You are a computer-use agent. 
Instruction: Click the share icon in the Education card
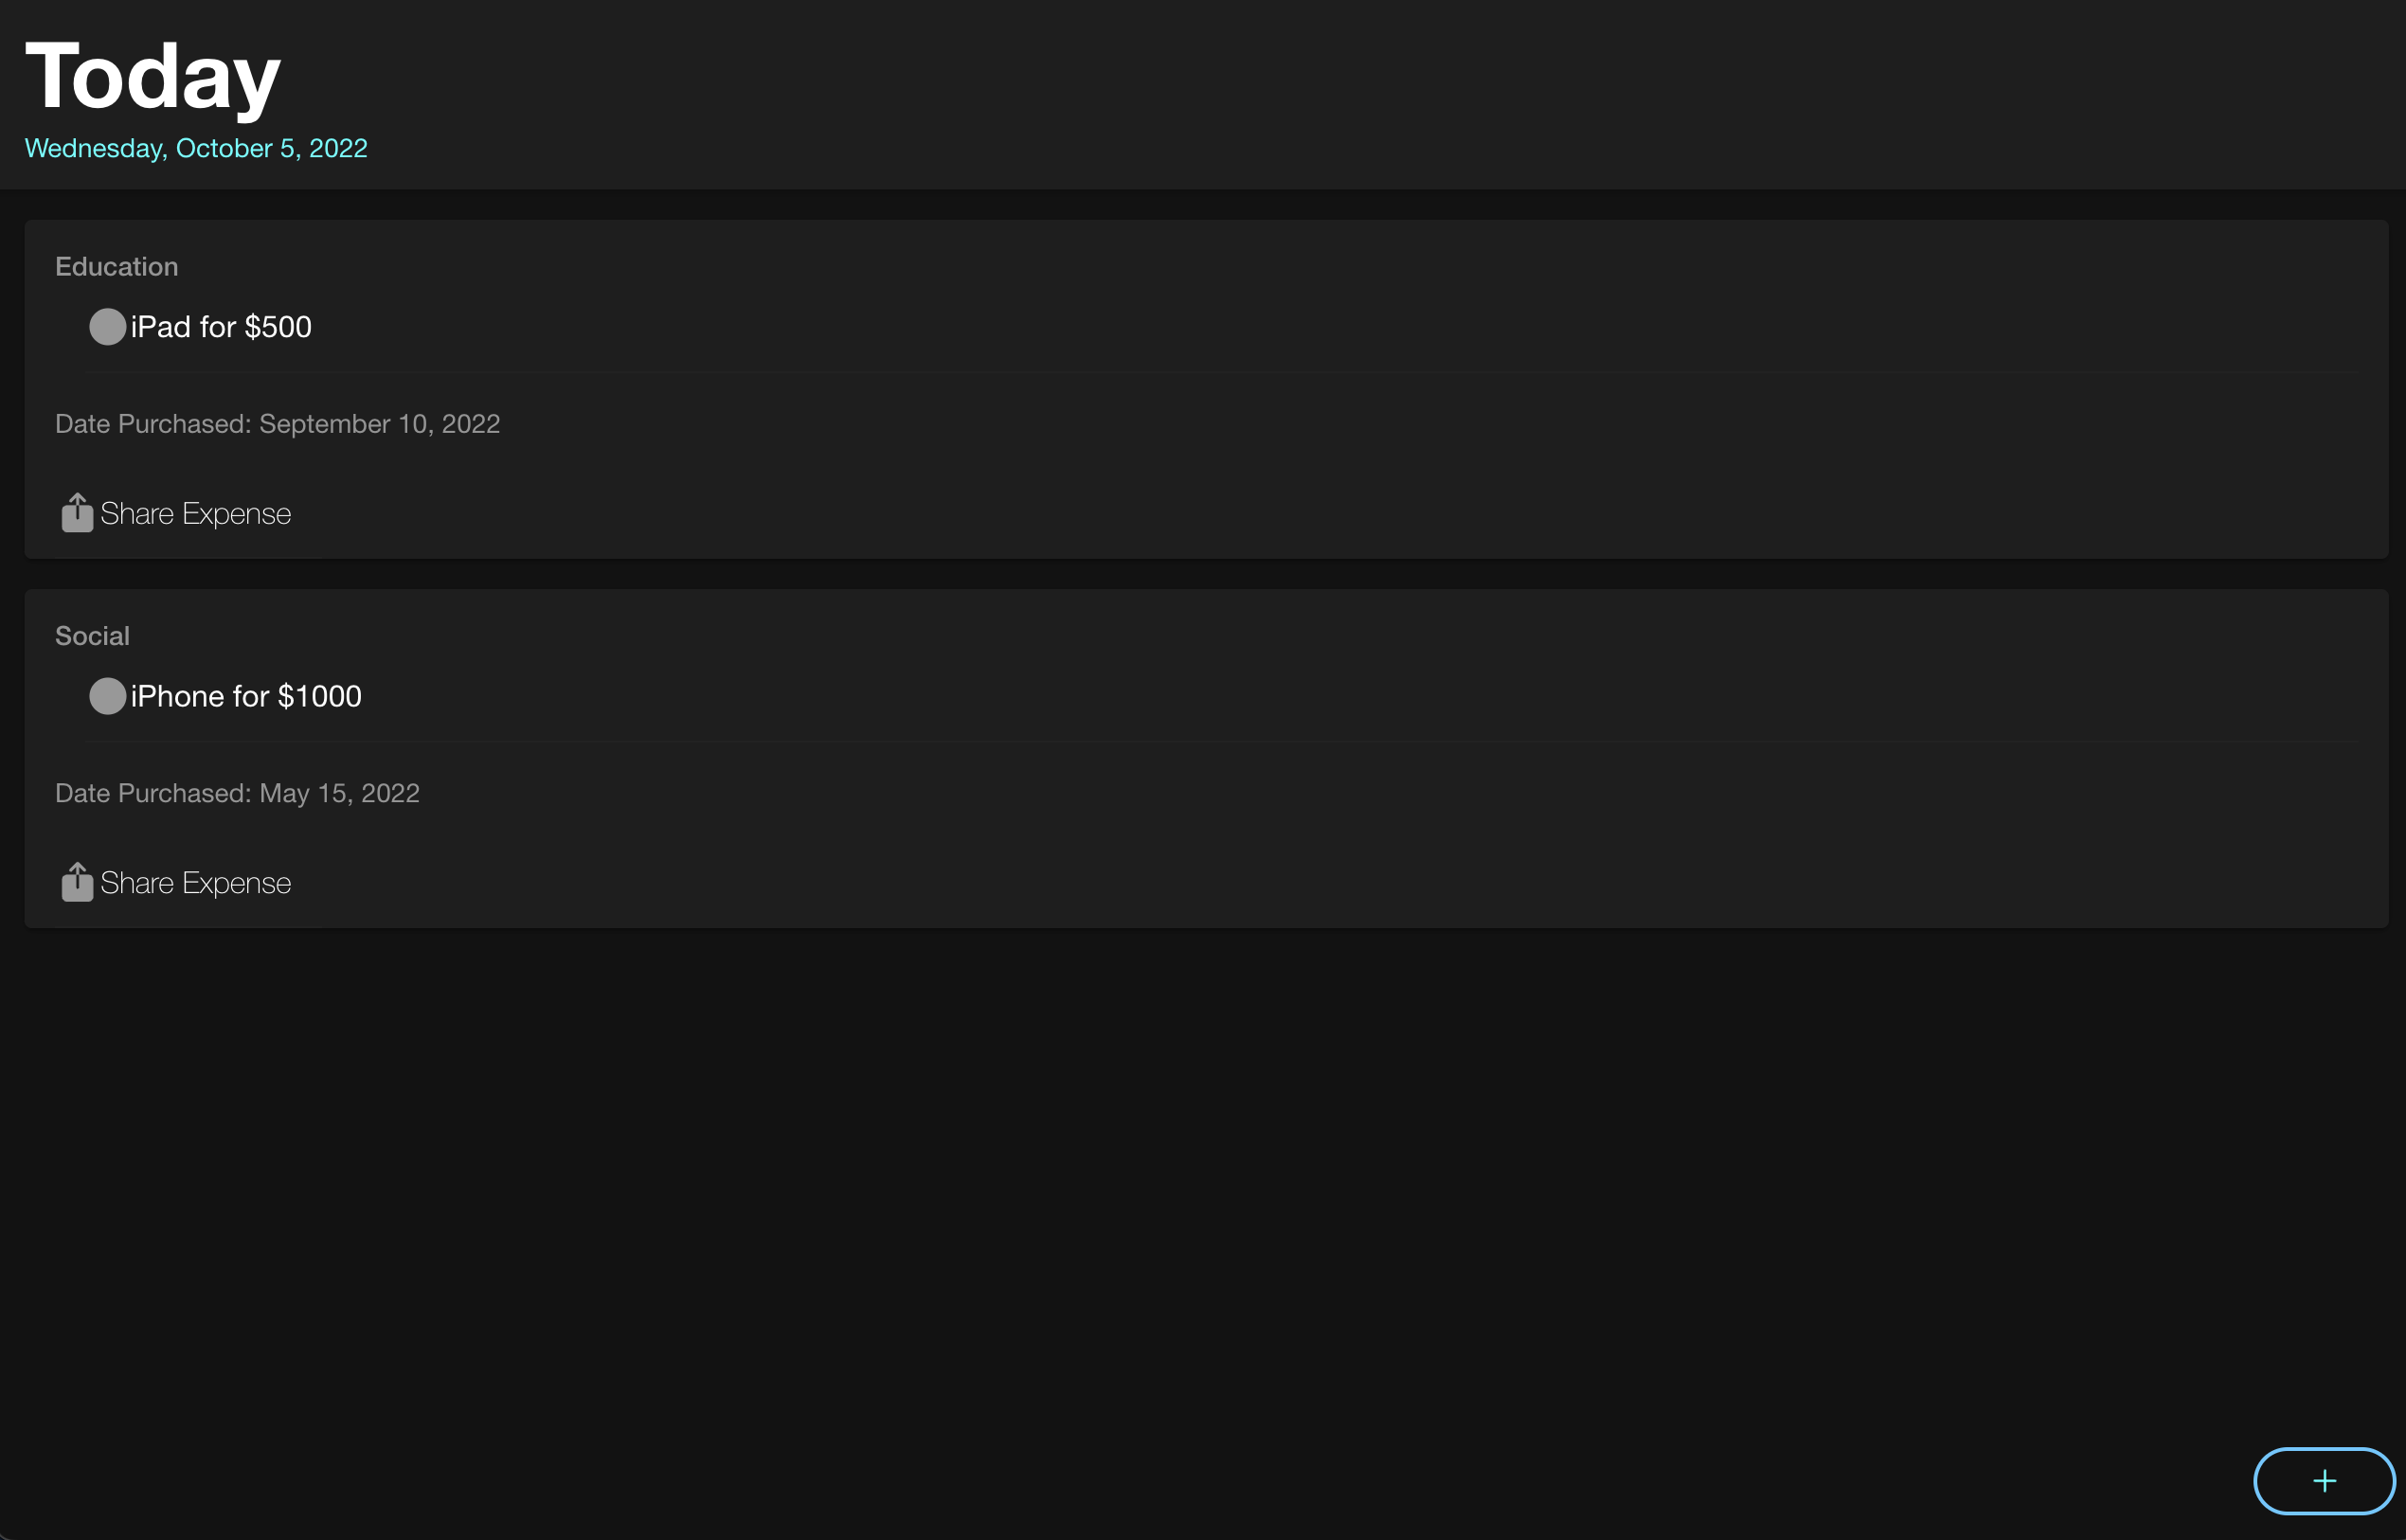click(77, 513)
